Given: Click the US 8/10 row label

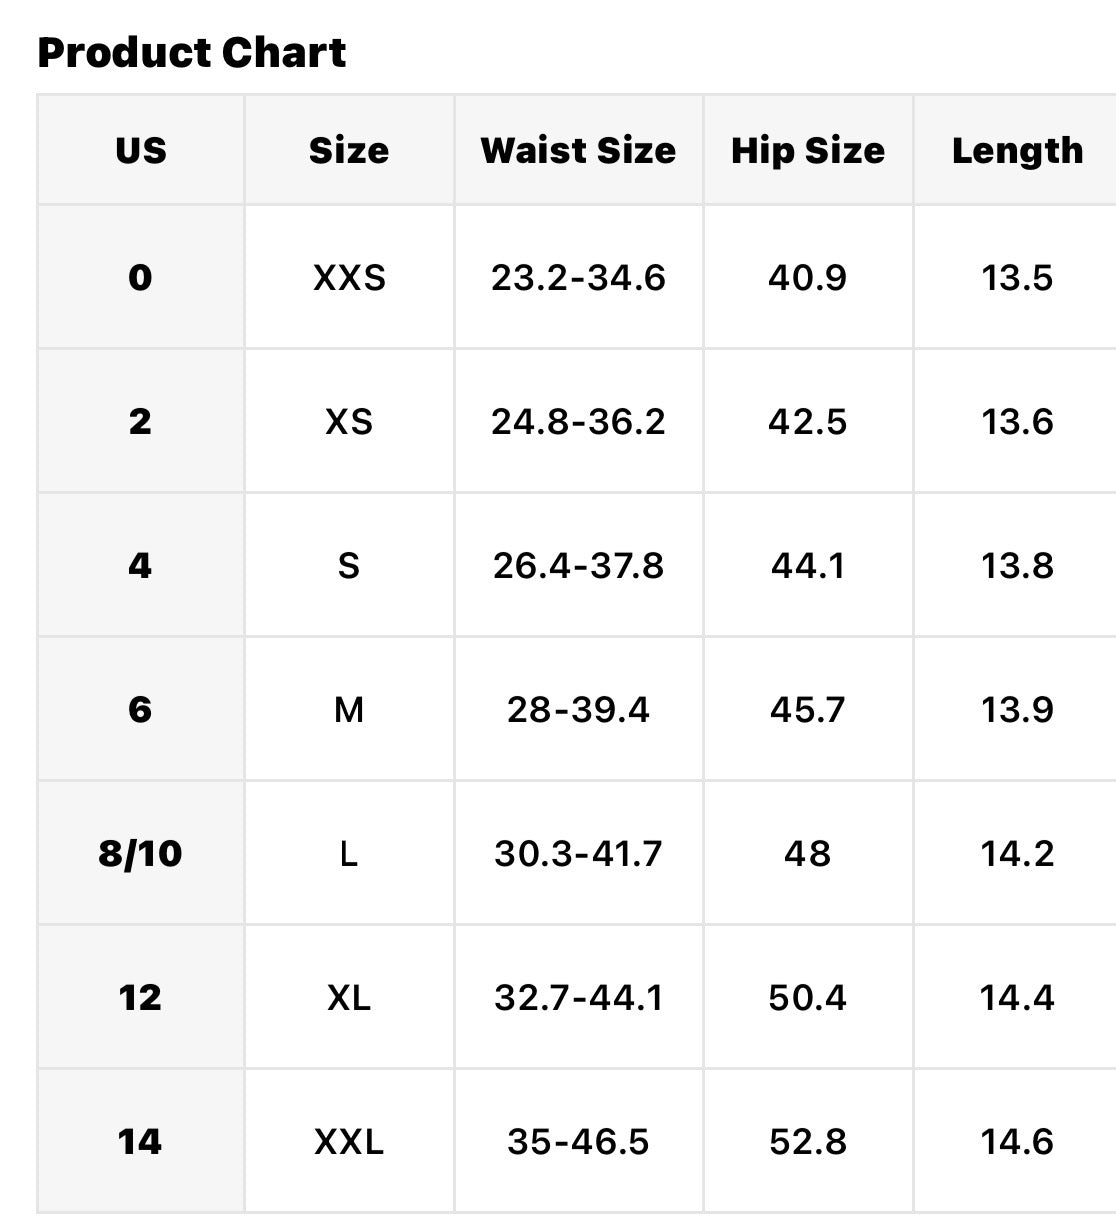Looking at the screenshot, I should point(141,853).
